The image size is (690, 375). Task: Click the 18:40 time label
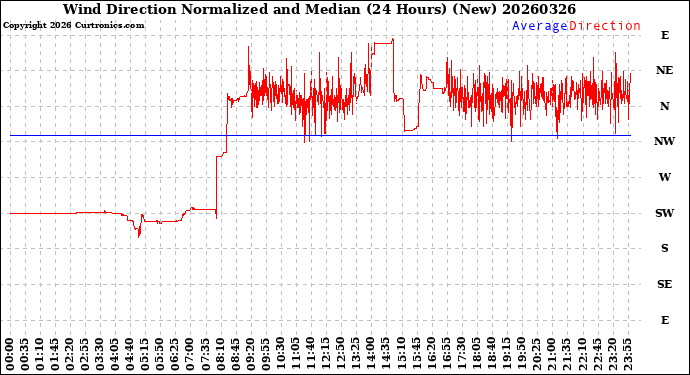click(x=491, y=355)
